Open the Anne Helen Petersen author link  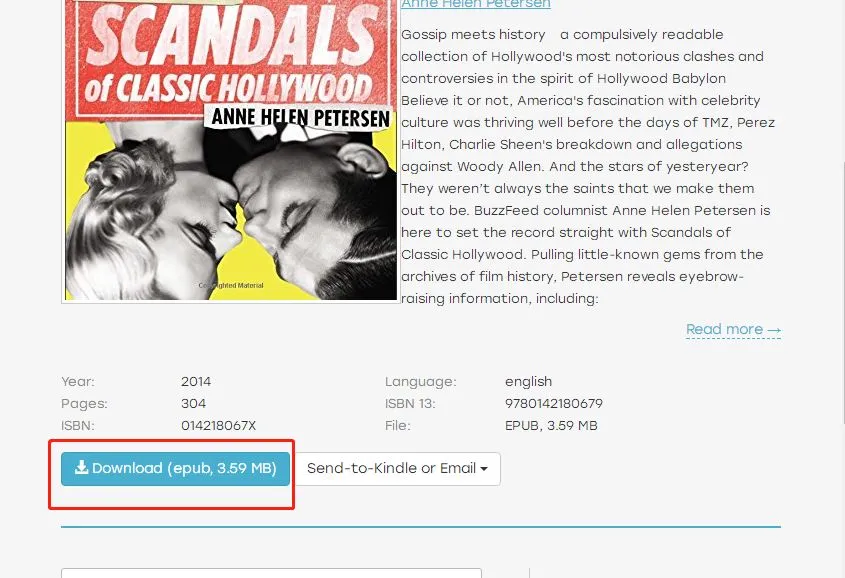475,4
